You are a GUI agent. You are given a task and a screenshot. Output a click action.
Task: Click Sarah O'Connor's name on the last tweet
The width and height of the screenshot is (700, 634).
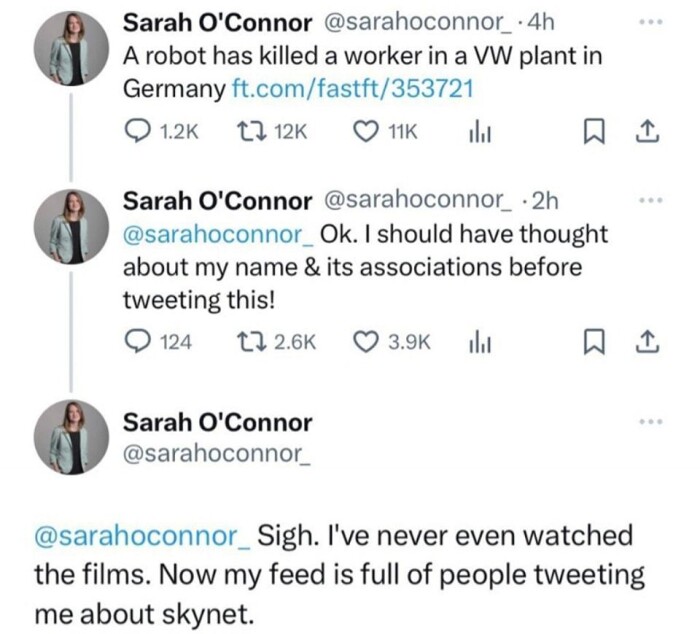click(217, 422)
